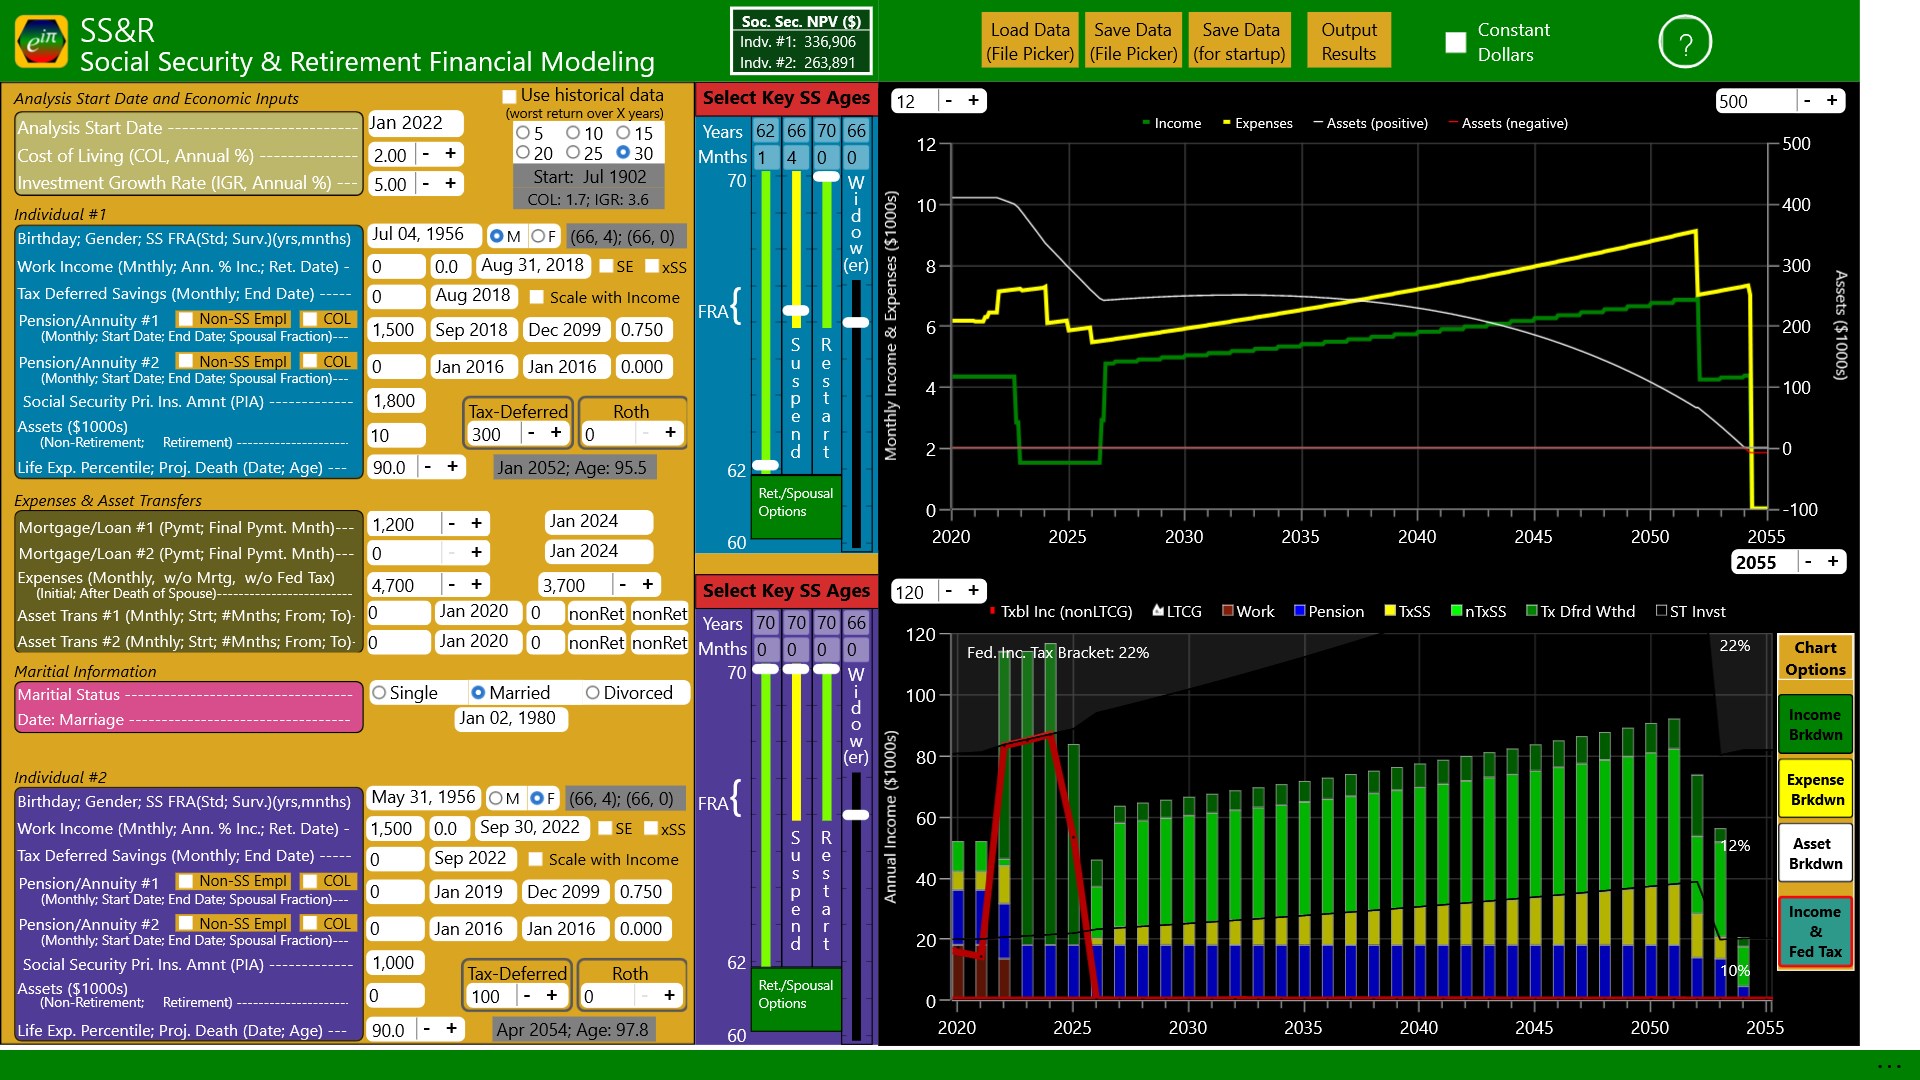Increase Cost of Living with plus button

click(x=450, y=154)
